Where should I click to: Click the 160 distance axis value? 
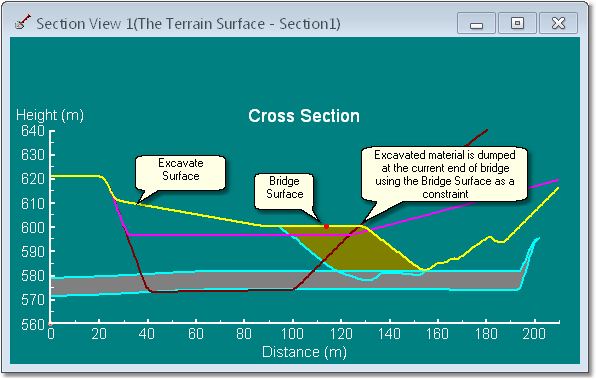click(x=437, y=334)
